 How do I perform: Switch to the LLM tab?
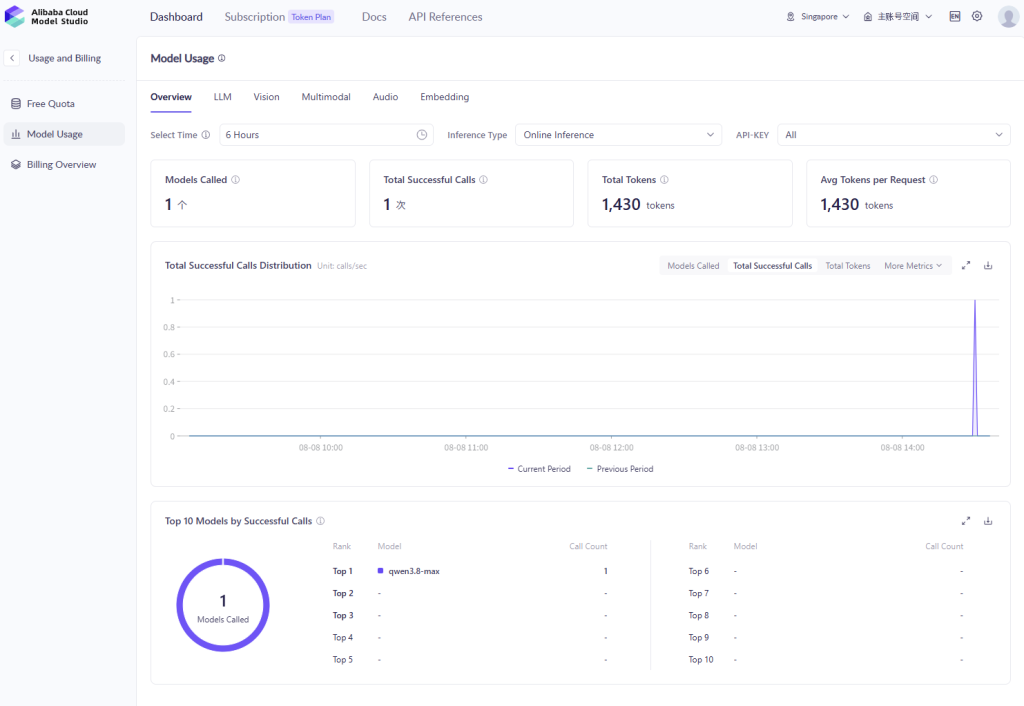point(223,97)
